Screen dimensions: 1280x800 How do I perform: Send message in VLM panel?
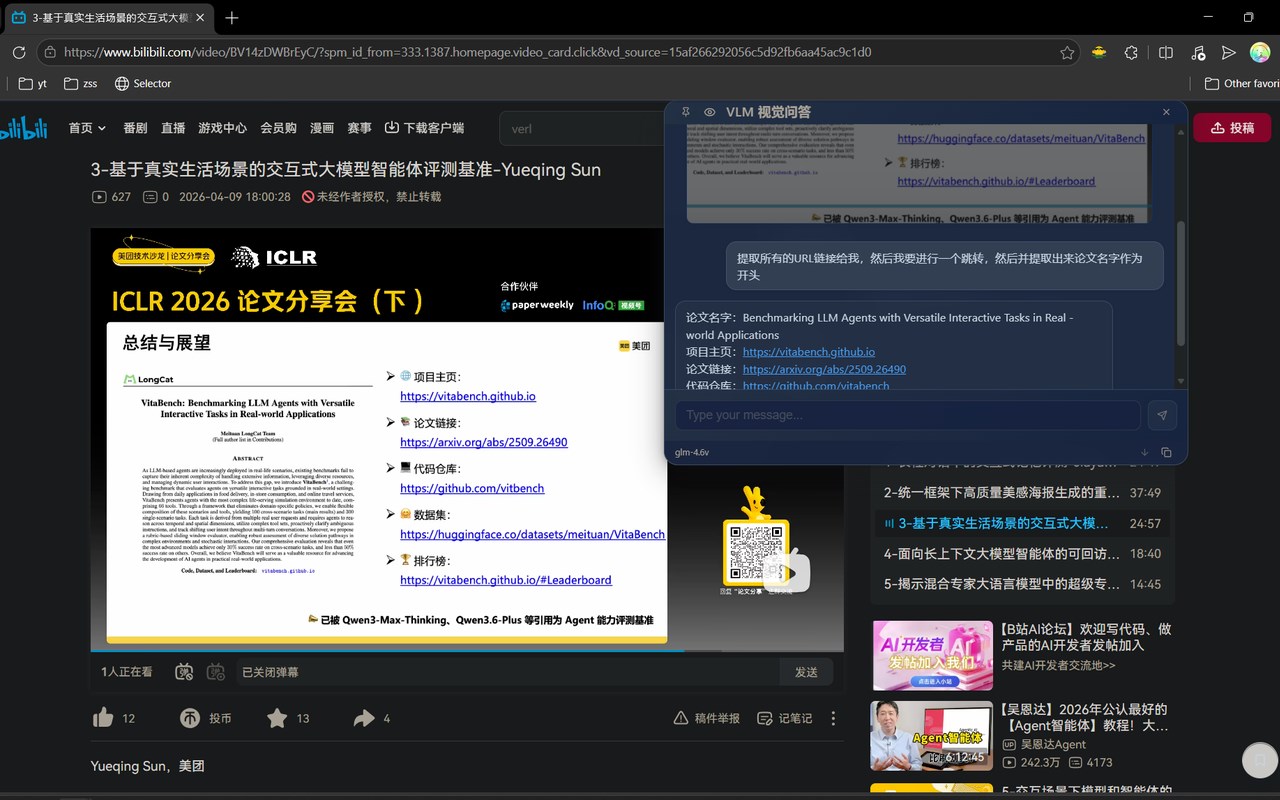point(1162,415)
